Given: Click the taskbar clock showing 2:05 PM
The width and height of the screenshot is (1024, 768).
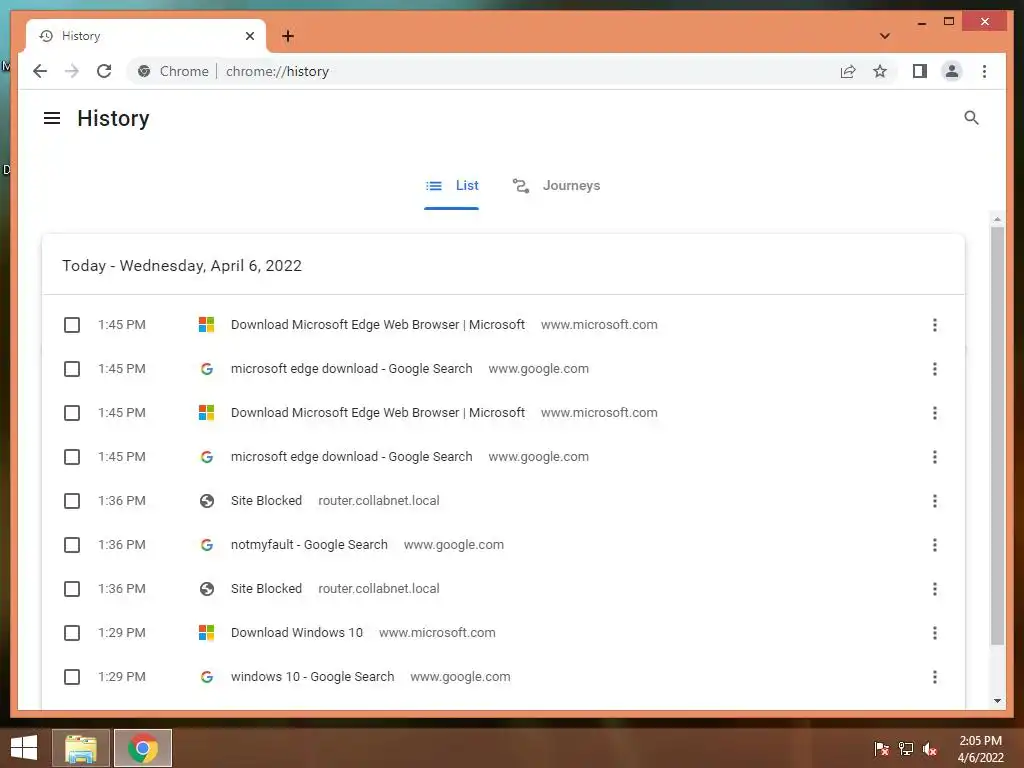Looking at the screenshot, I should tap(980, 748).
